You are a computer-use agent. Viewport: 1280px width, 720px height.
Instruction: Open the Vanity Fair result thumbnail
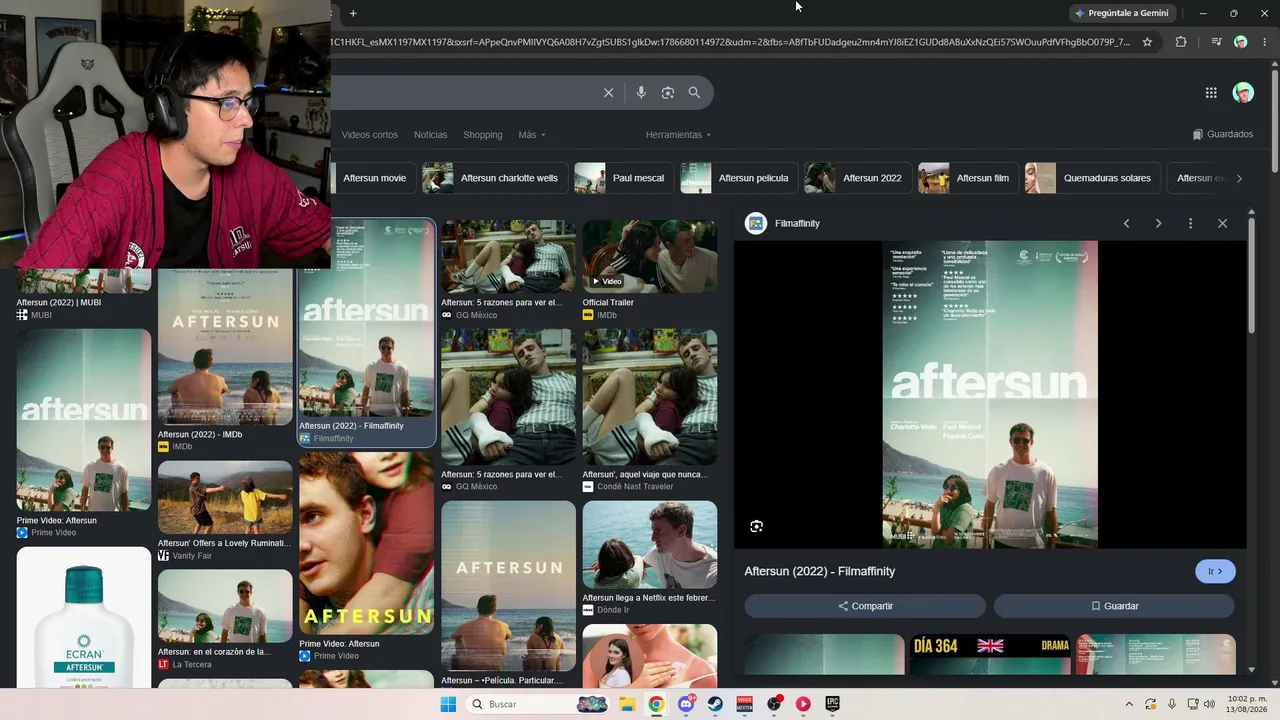click(x=225, y=497)
